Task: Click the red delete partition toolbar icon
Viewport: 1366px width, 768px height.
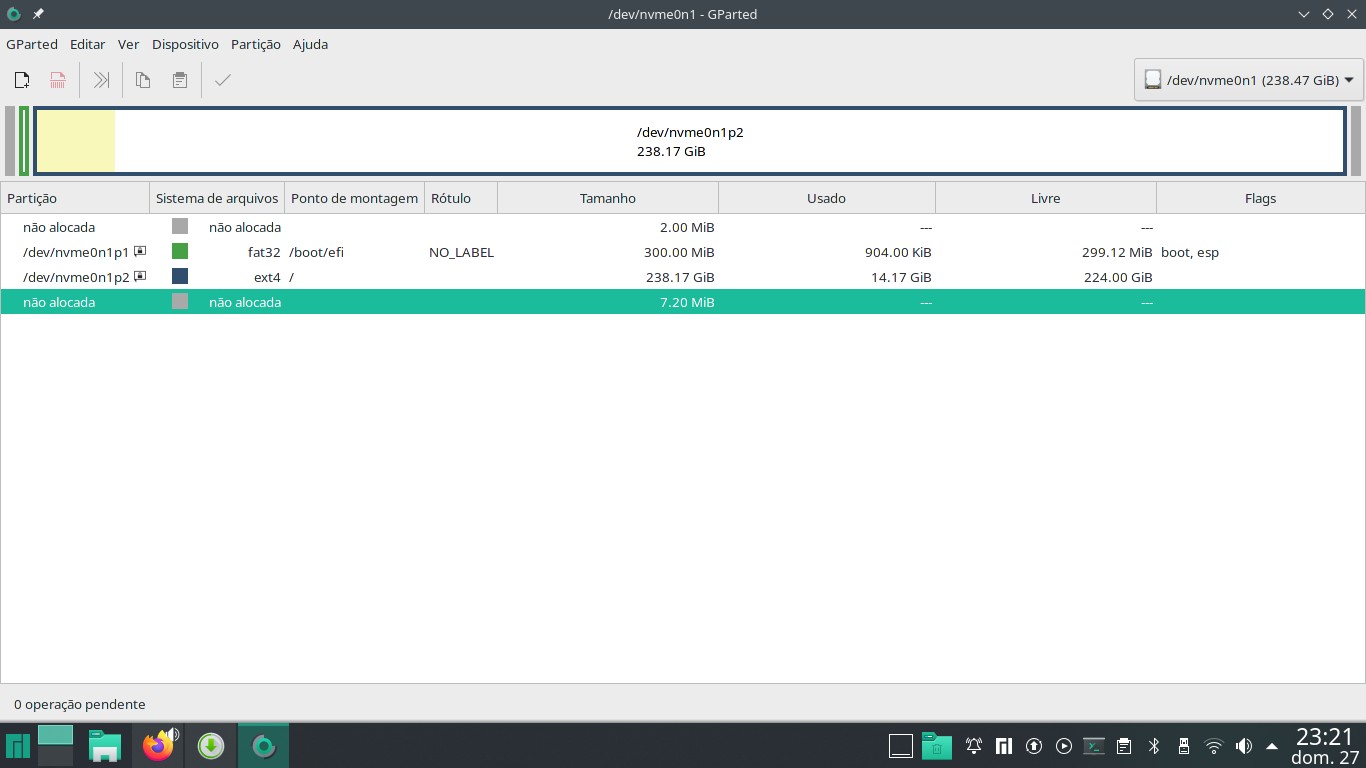Action: [x=59, y=80]
